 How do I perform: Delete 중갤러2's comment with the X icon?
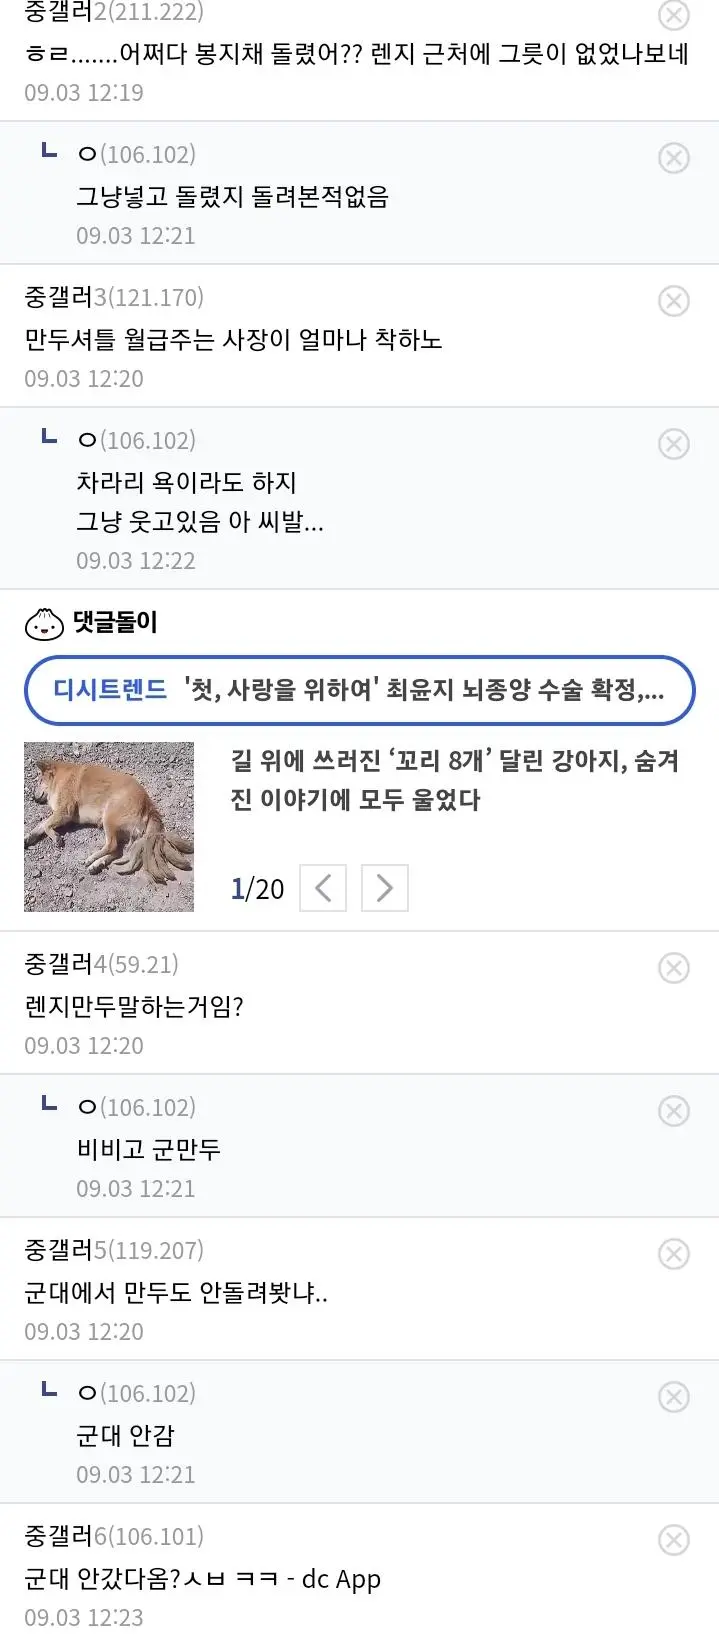pos(674,15)
